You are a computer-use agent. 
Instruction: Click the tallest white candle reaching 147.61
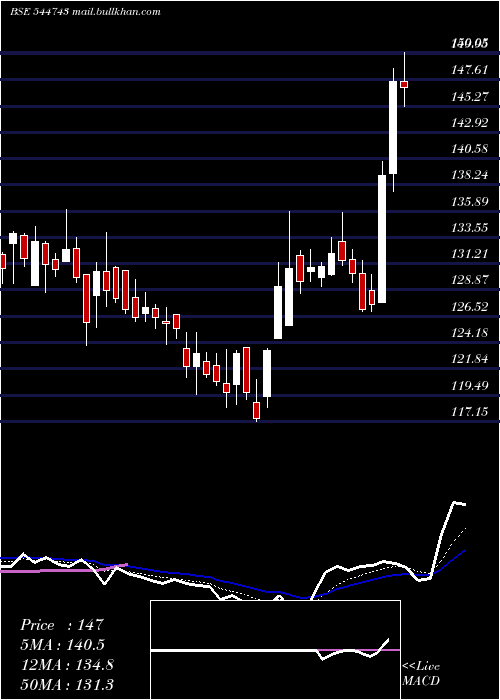pos(393,127)
